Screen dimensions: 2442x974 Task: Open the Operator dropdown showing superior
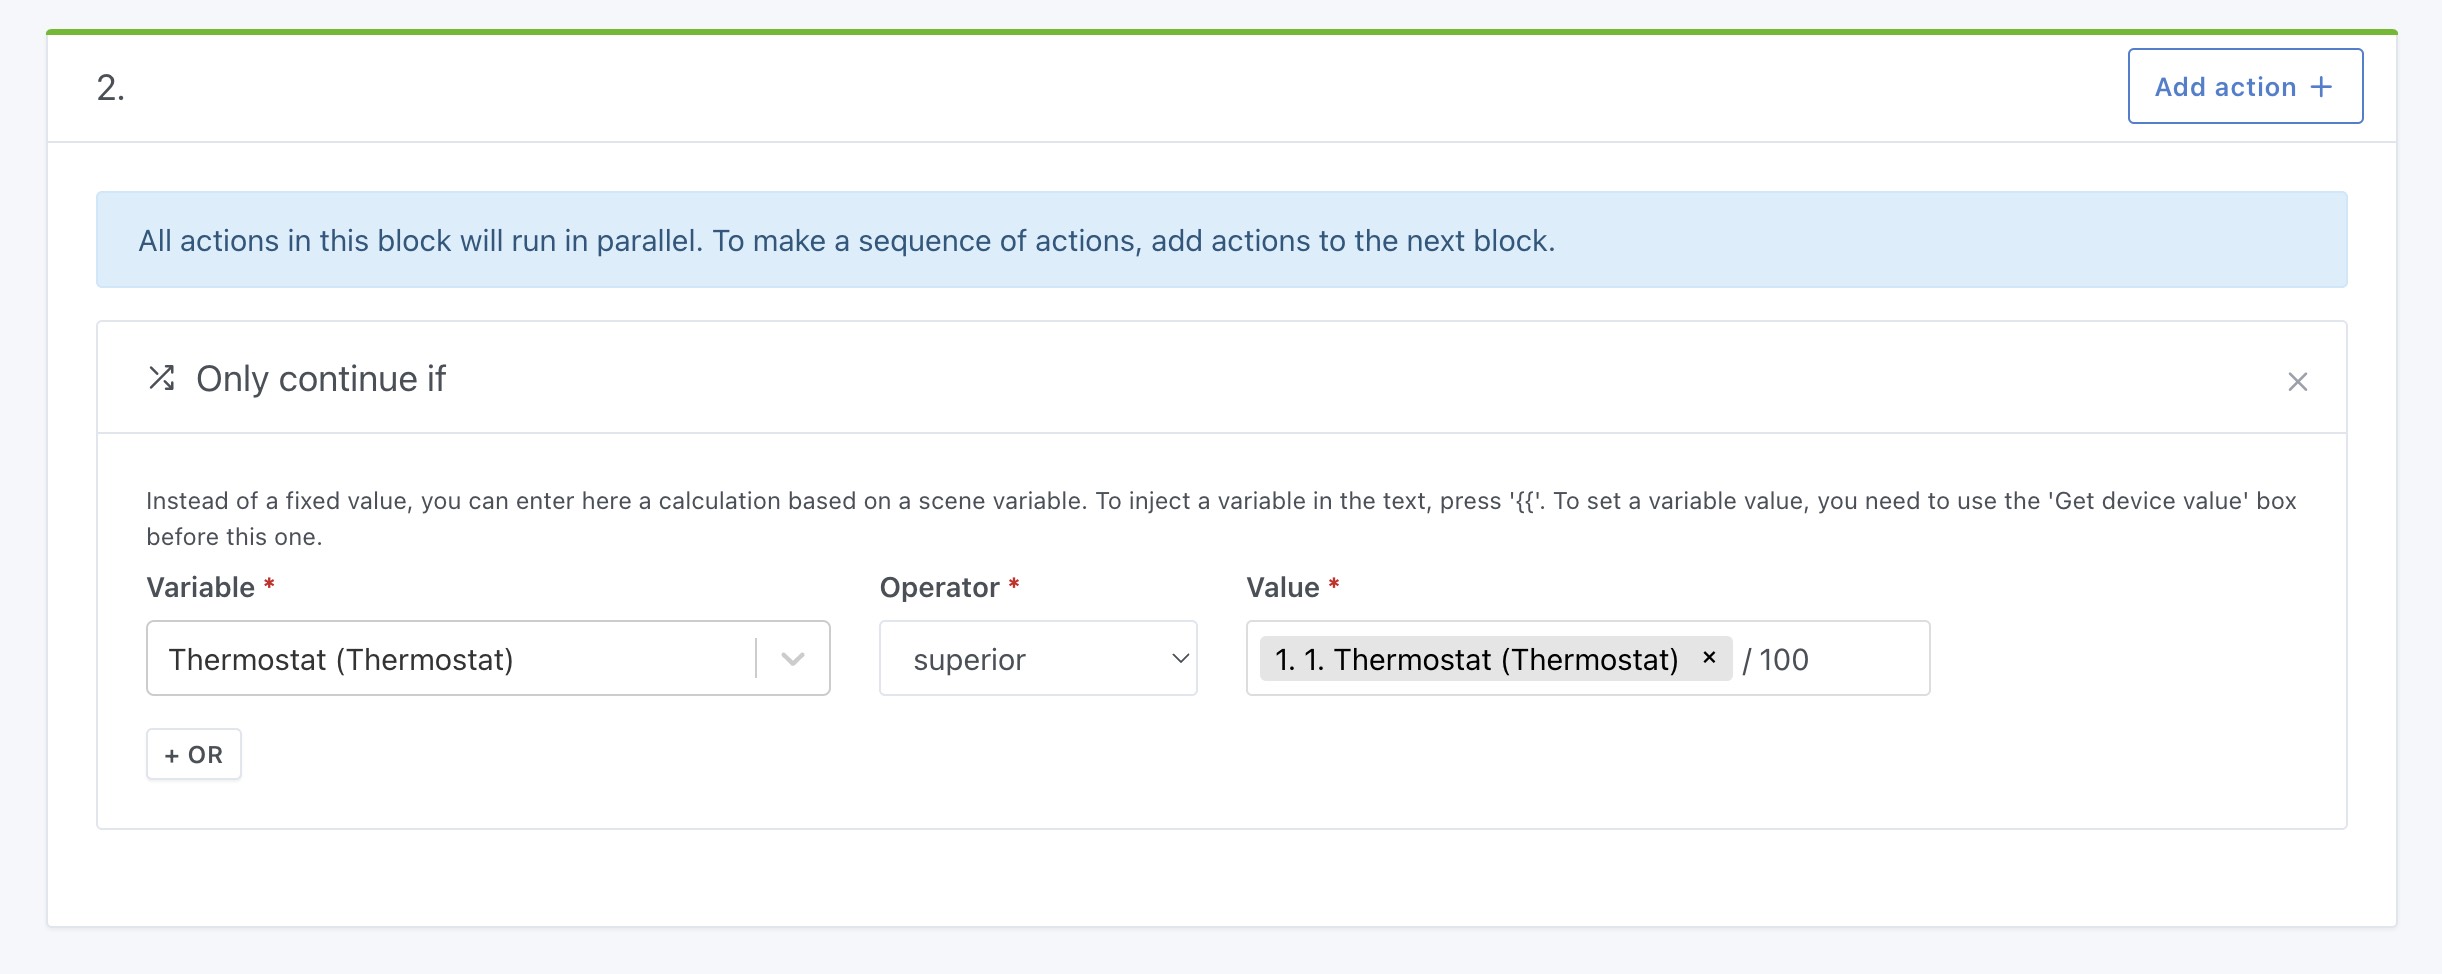[1037, 659]
